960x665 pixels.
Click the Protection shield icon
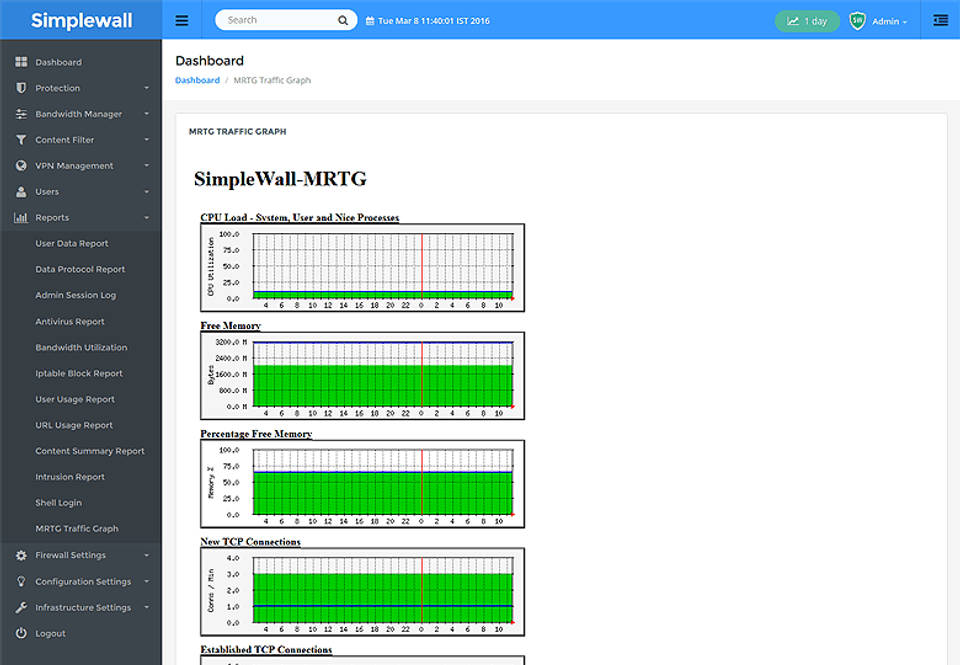21,88
